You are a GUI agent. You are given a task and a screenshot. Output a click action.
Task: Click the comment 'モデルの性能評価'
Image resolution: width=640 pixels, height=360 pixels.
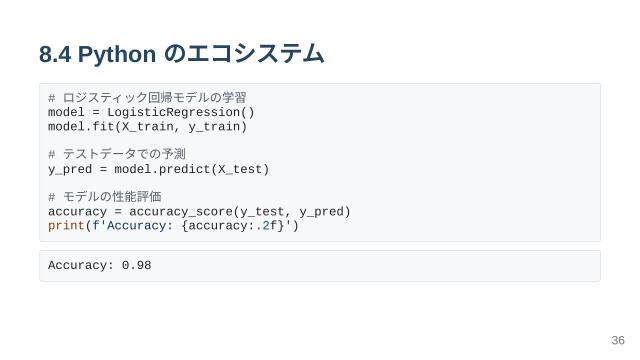click(x=112, y=197)
